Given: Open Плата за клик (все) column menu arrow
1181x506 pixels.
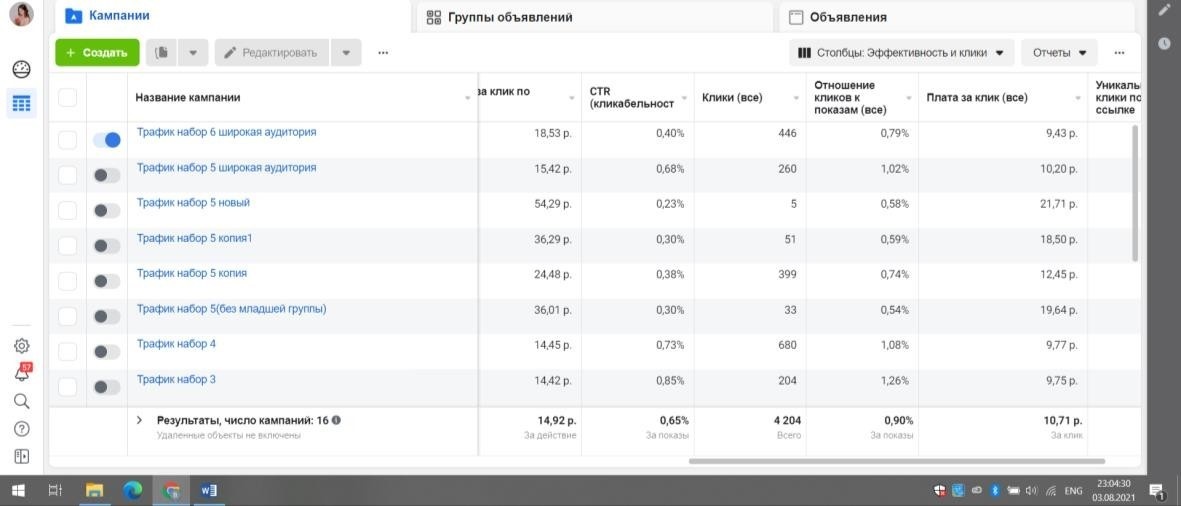Looking at the screenshot, I should coord(1078,98).
